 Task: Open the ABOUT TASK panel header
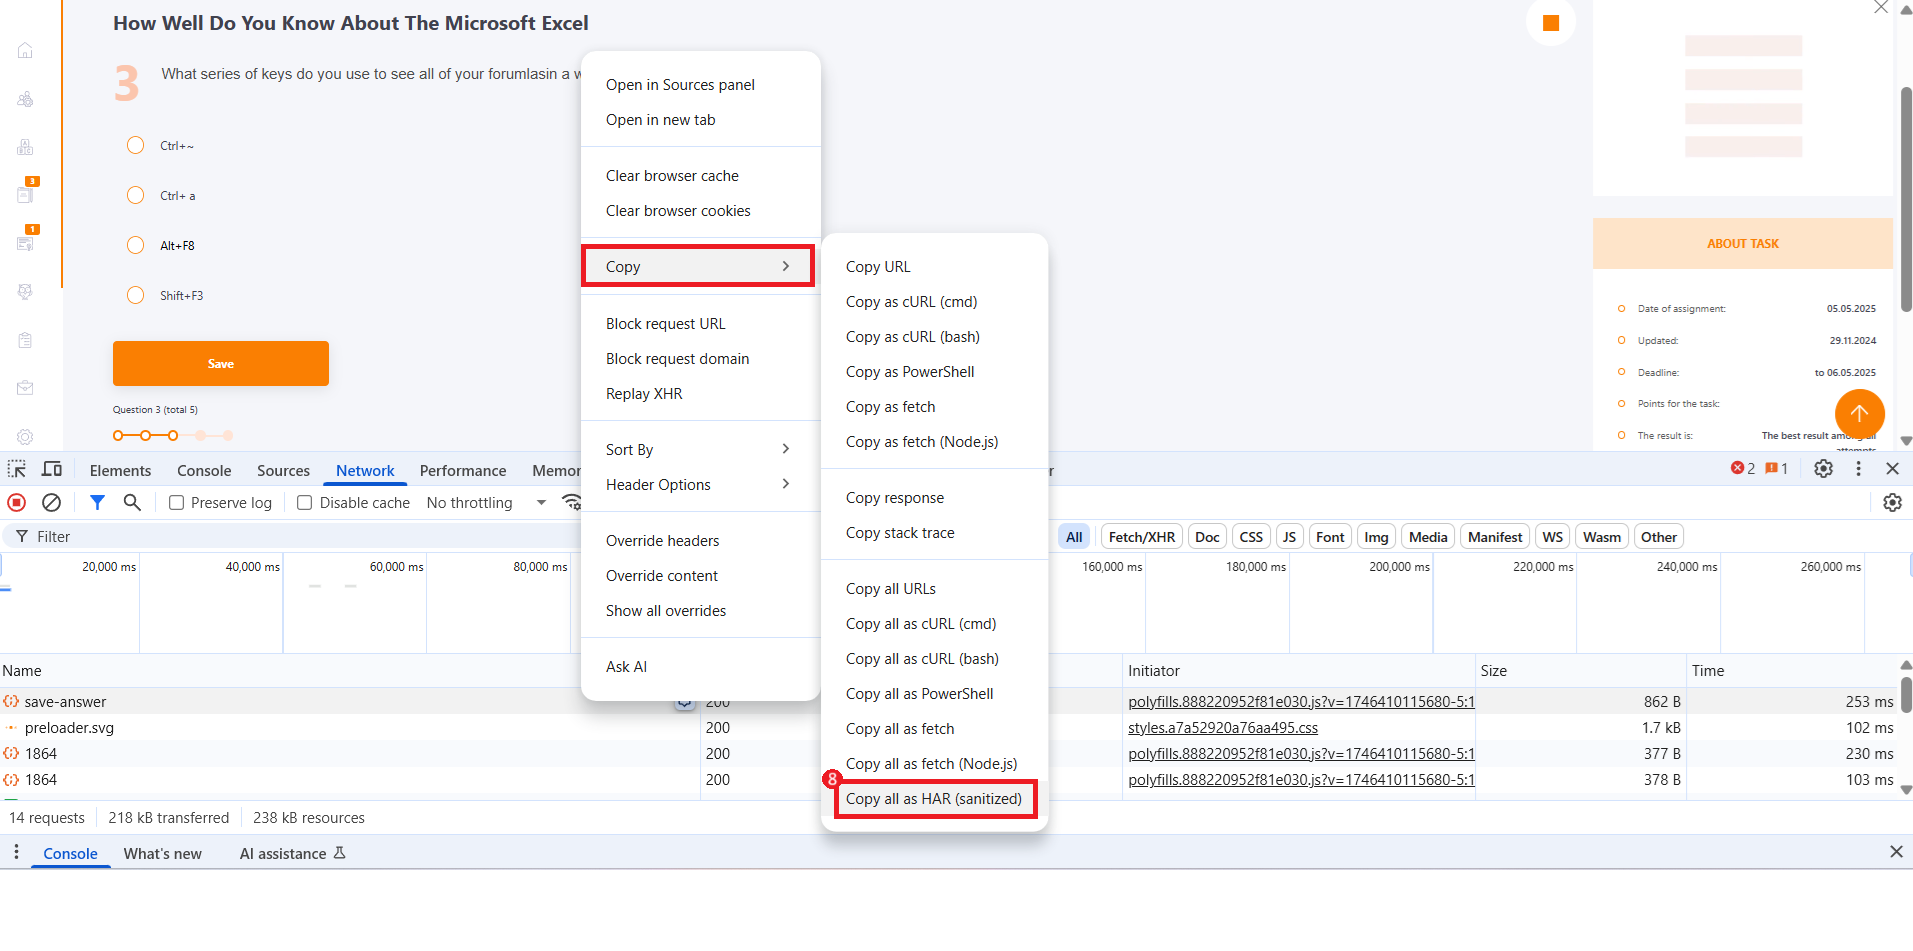tap(1743, 244)
